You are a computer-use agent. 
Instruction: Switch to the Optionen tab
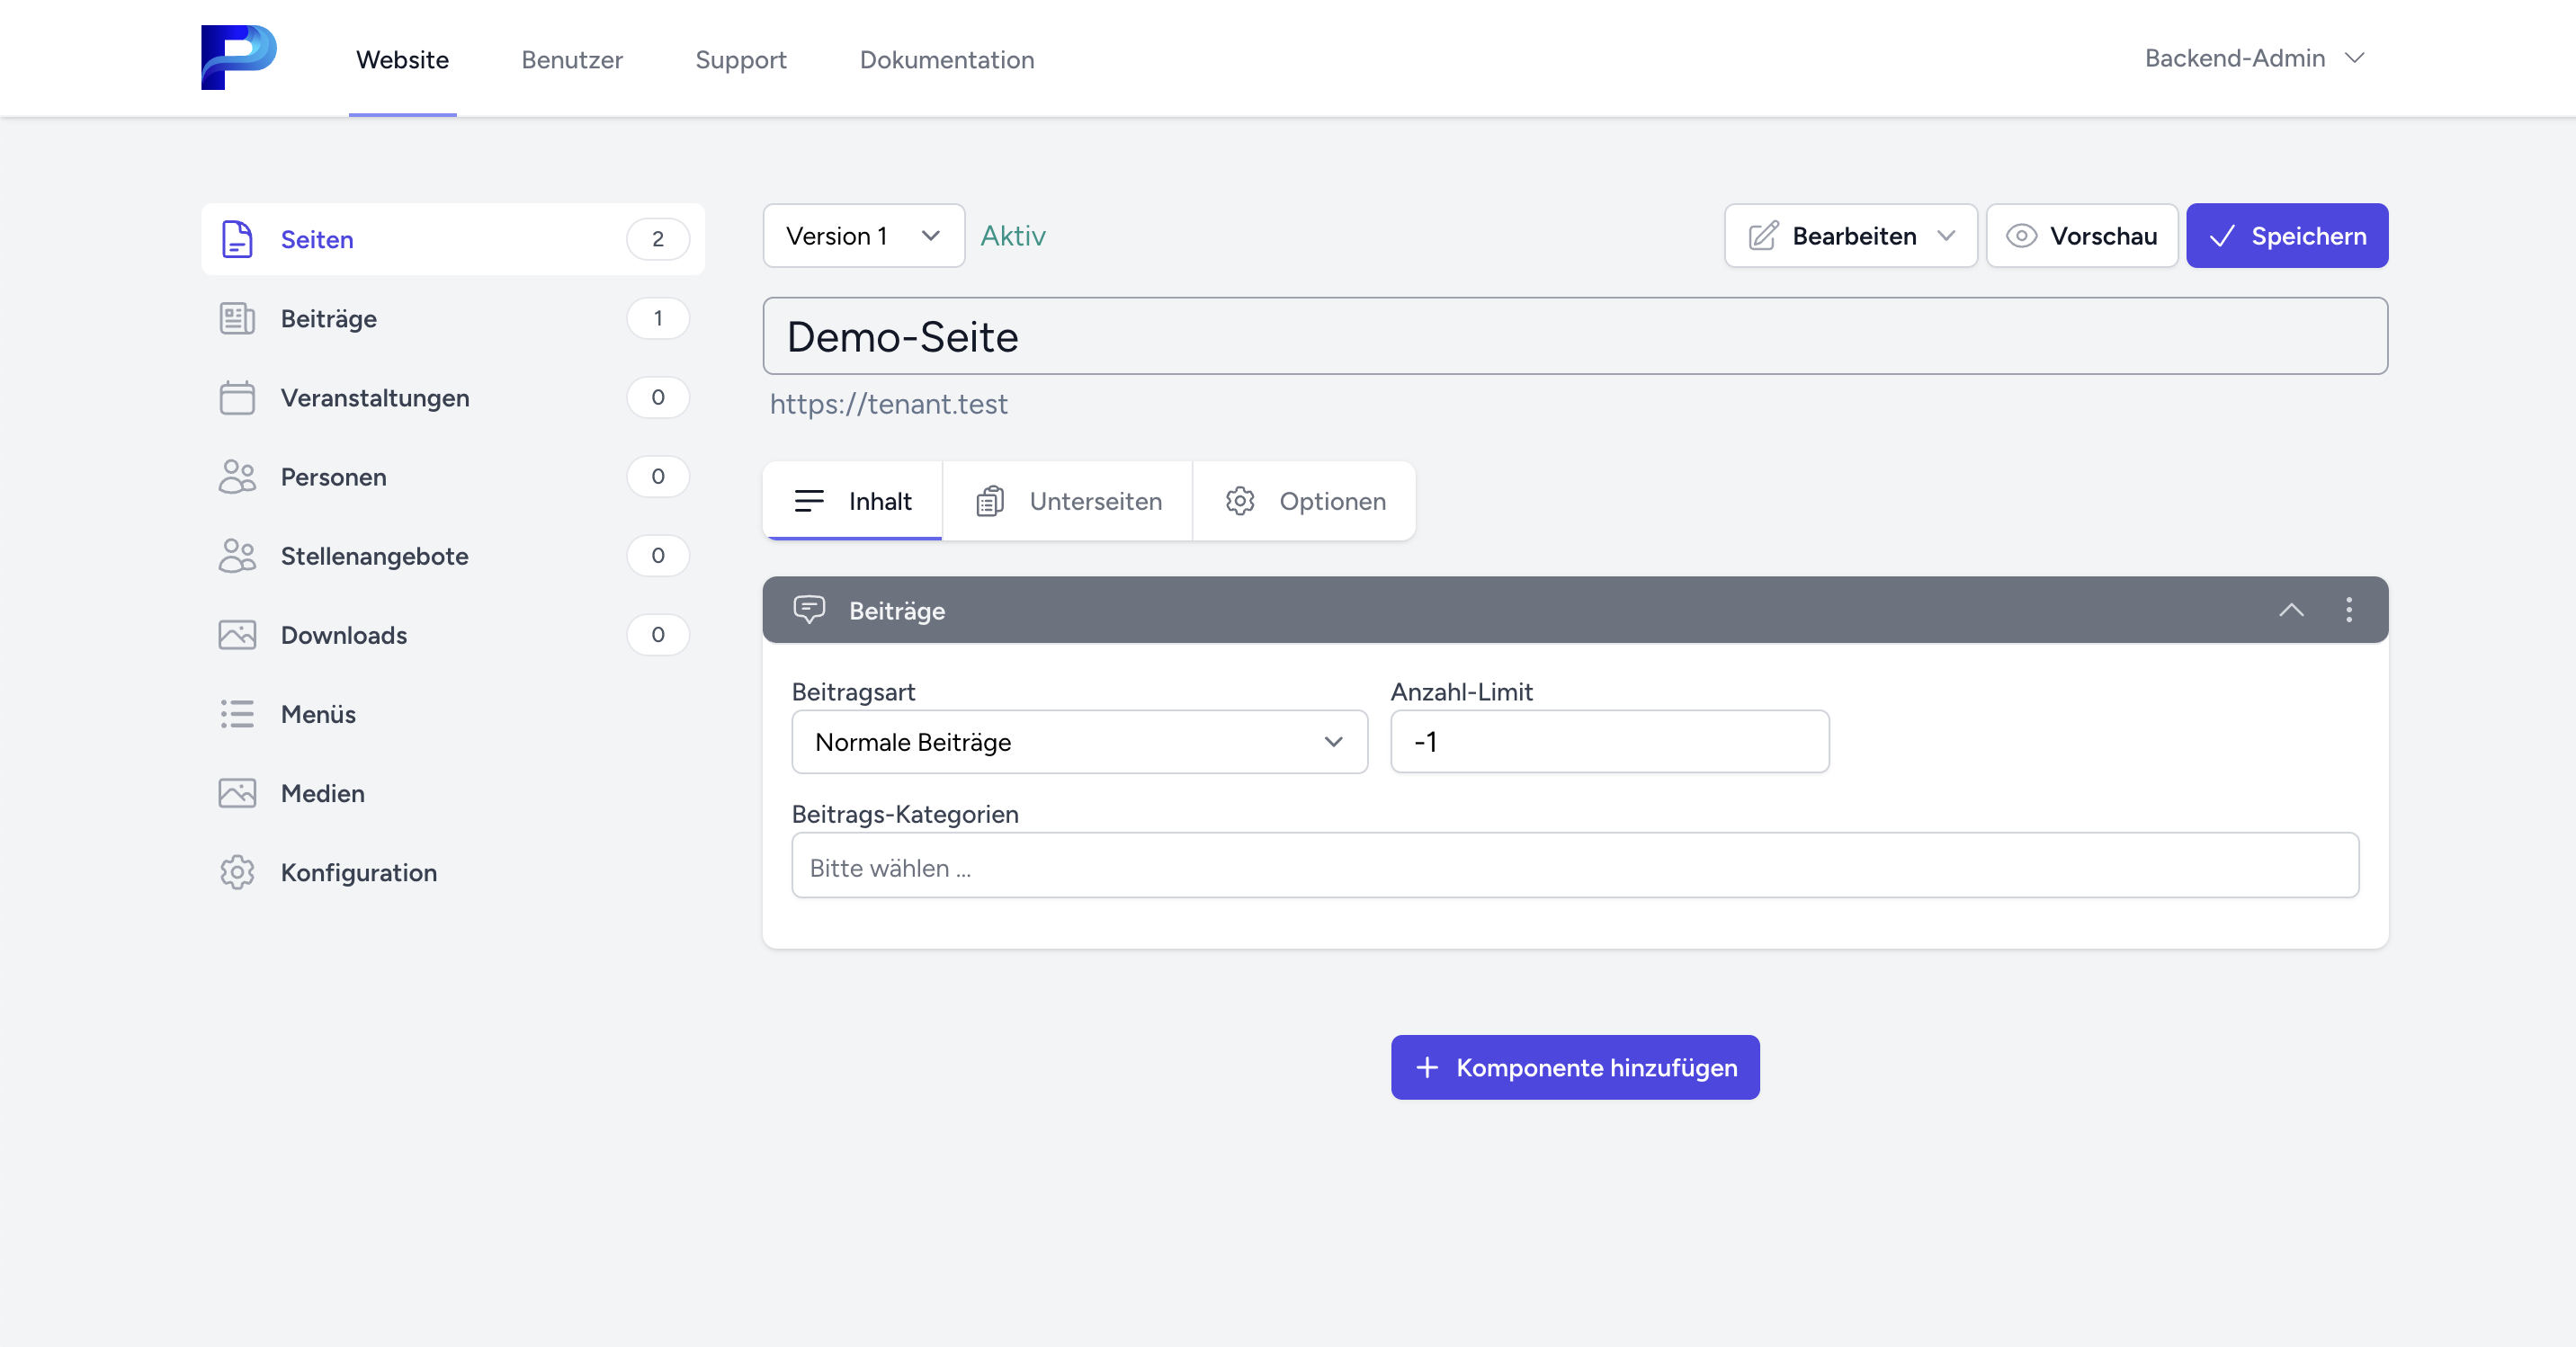[x=1304, y=501]
